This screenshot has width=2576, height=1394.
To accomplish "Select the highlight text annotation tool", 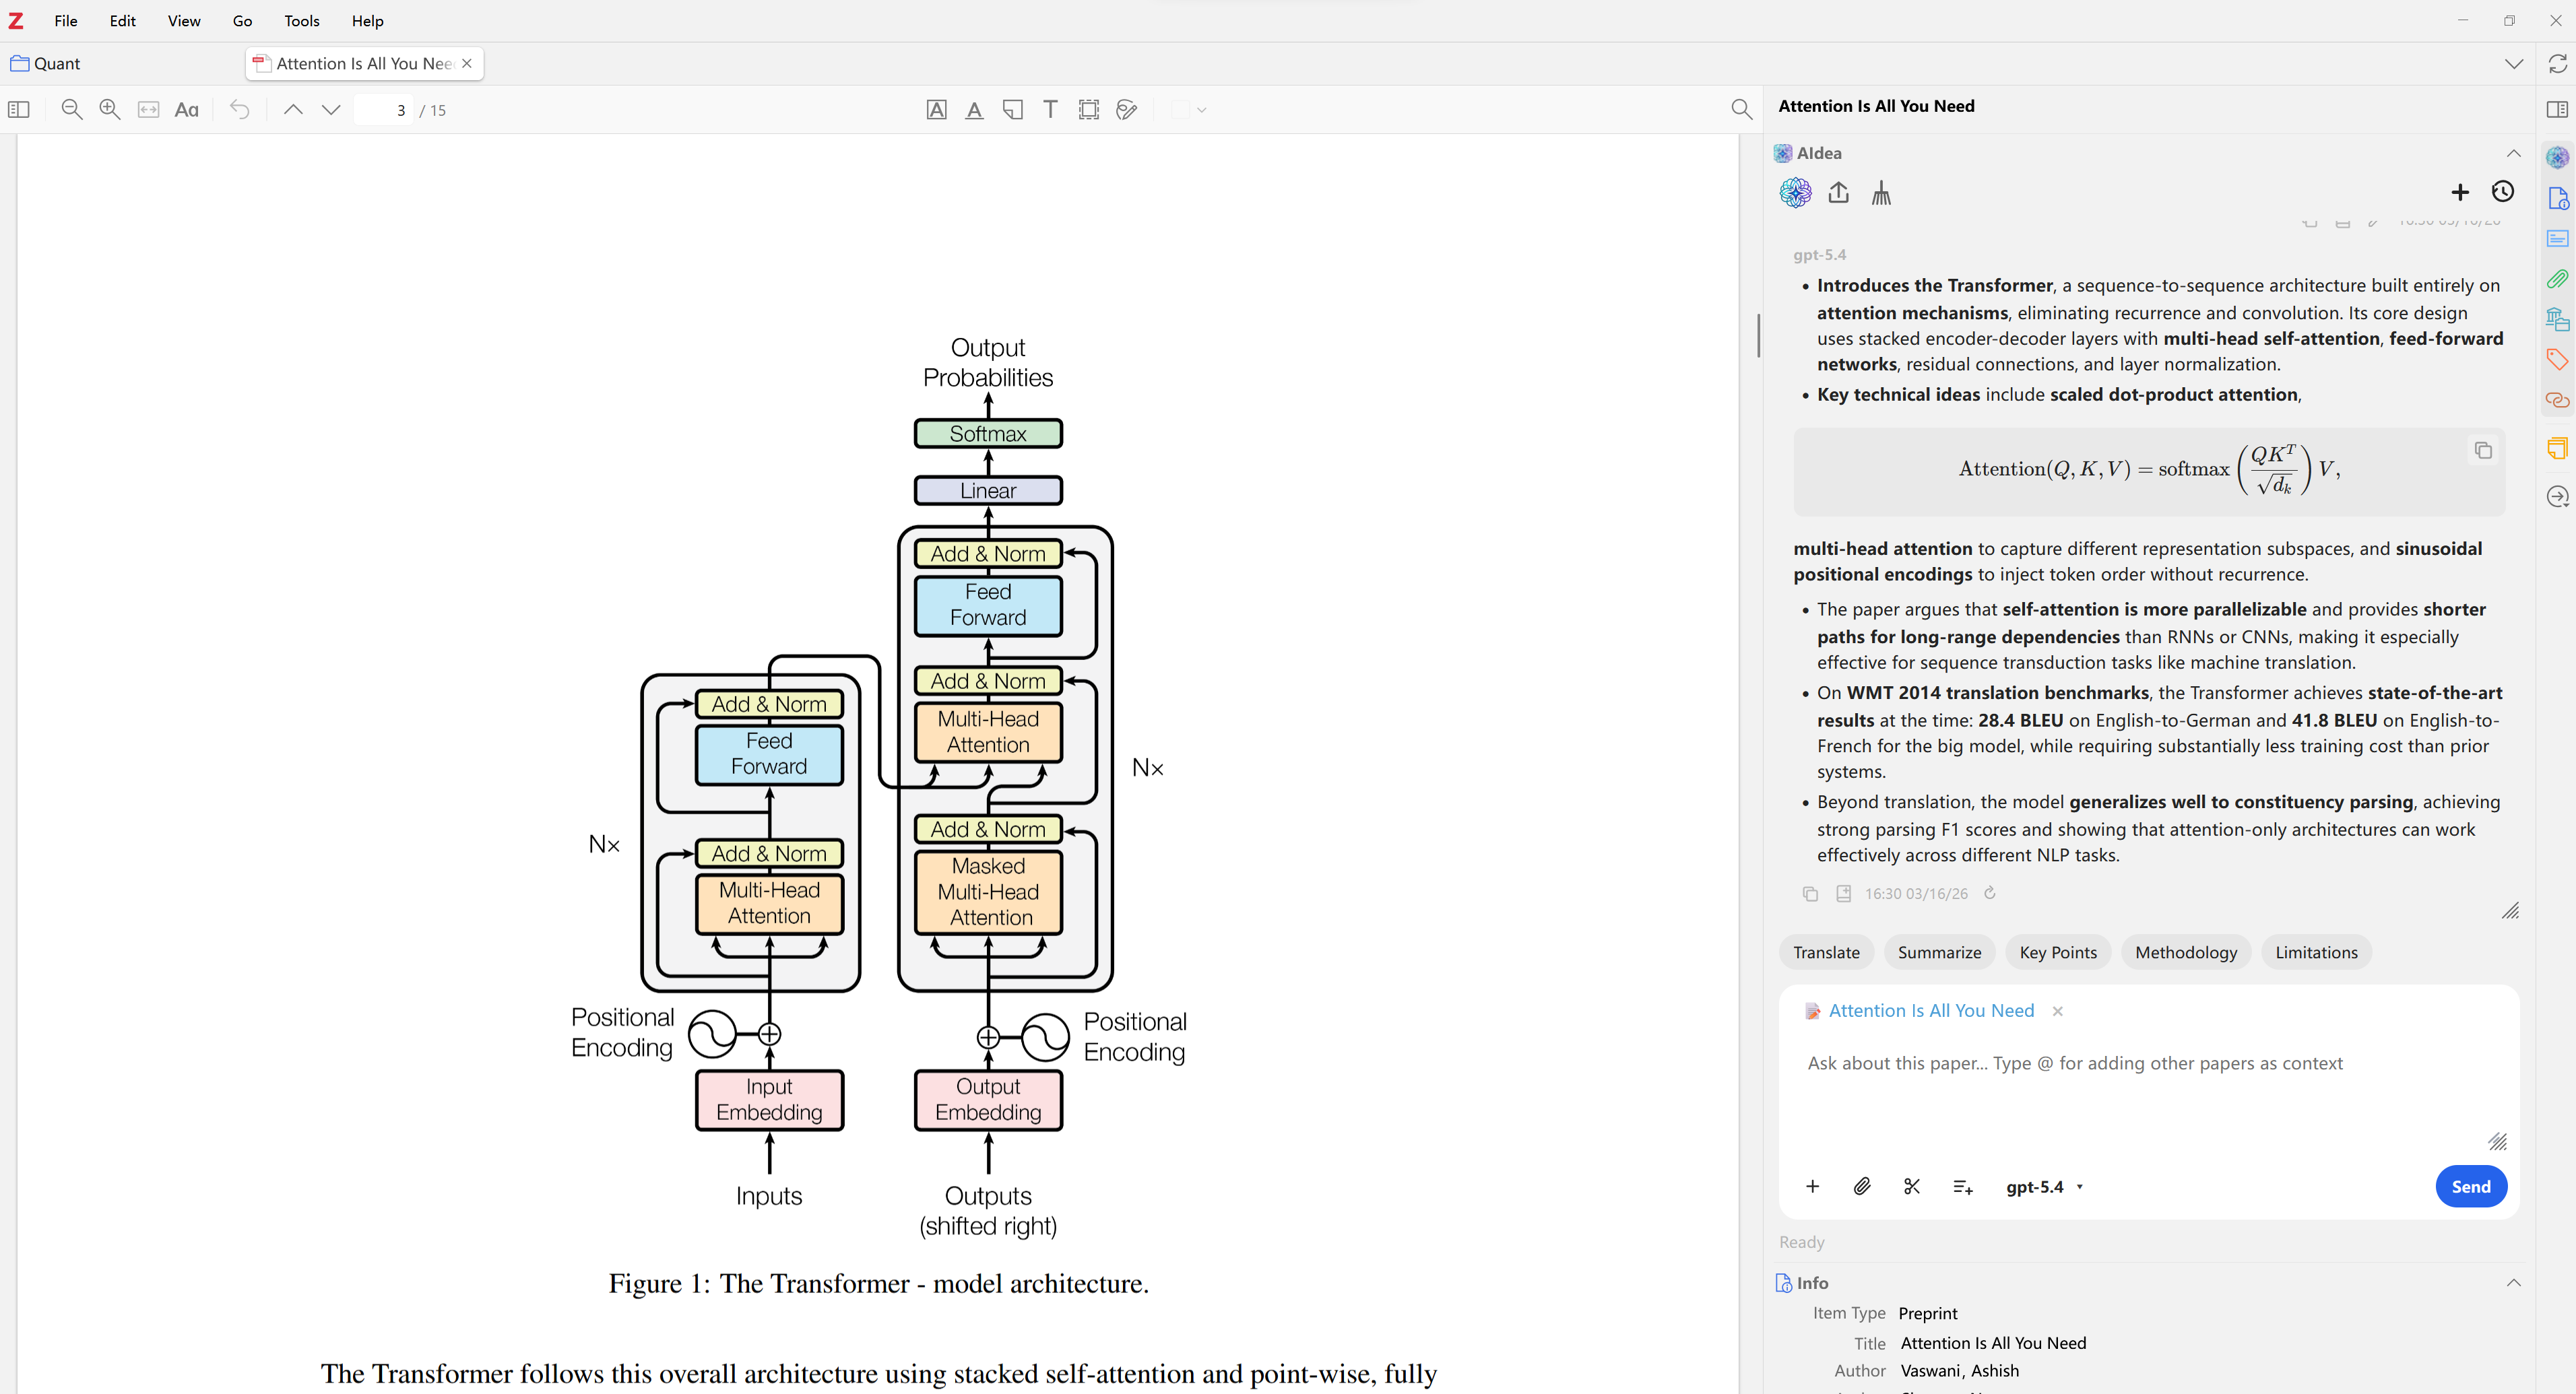I will click(936, 110).
